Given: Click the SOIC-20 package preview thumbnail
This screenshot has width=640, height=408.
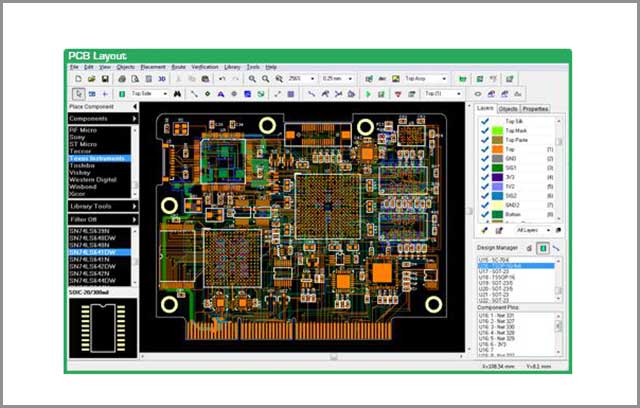Looking at the screenshot, I should [x=103, y=328].
